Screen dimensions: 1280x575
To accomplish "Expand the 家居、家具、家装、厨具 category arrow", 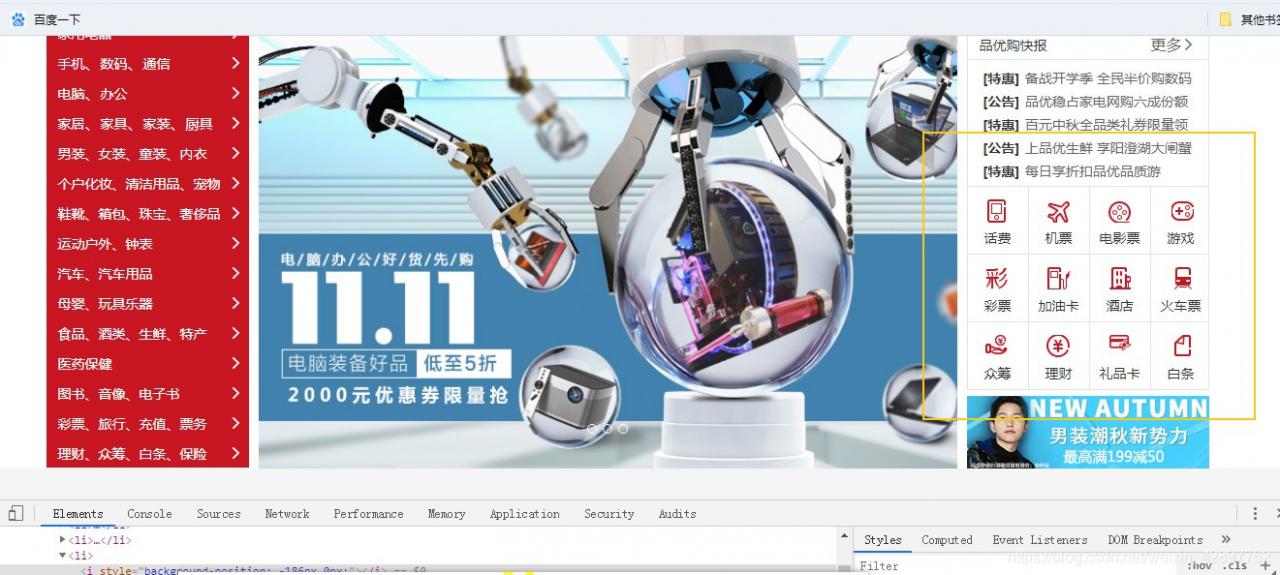I will click(x=236, y=123).
